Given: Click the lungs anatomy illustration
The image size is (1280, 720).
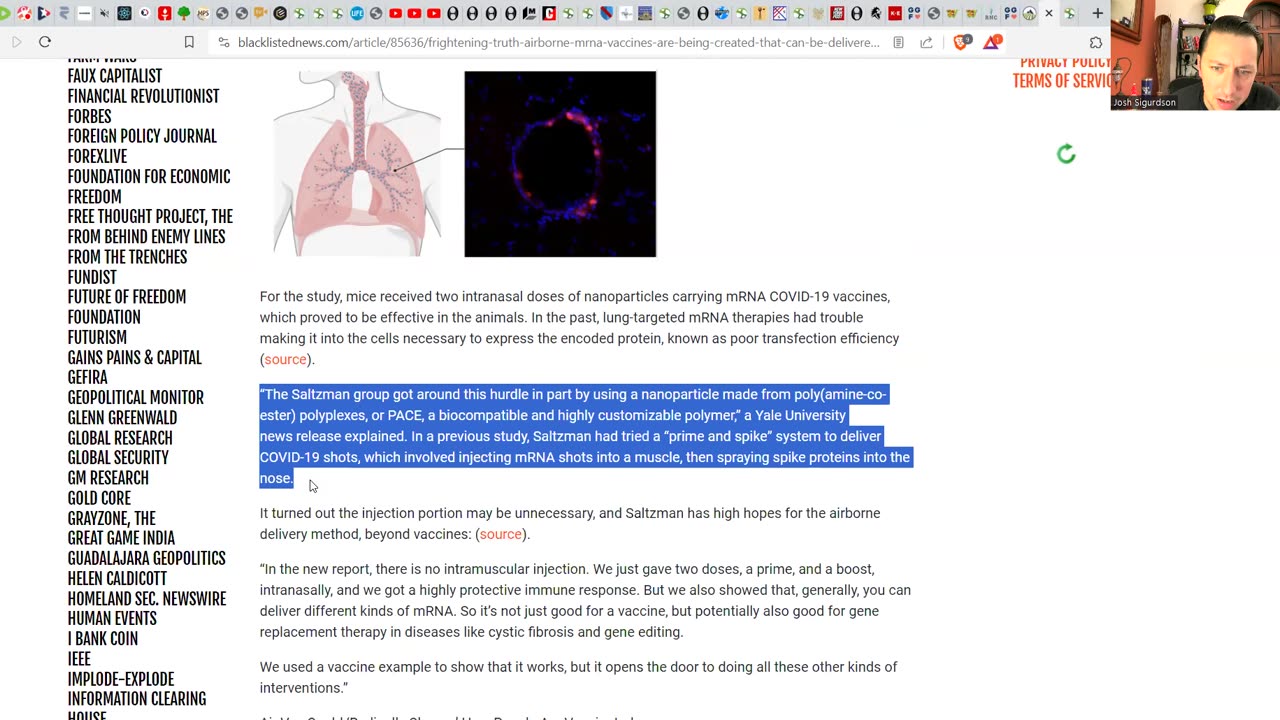Looking at the screenshot, I should [x=357, y=163].
